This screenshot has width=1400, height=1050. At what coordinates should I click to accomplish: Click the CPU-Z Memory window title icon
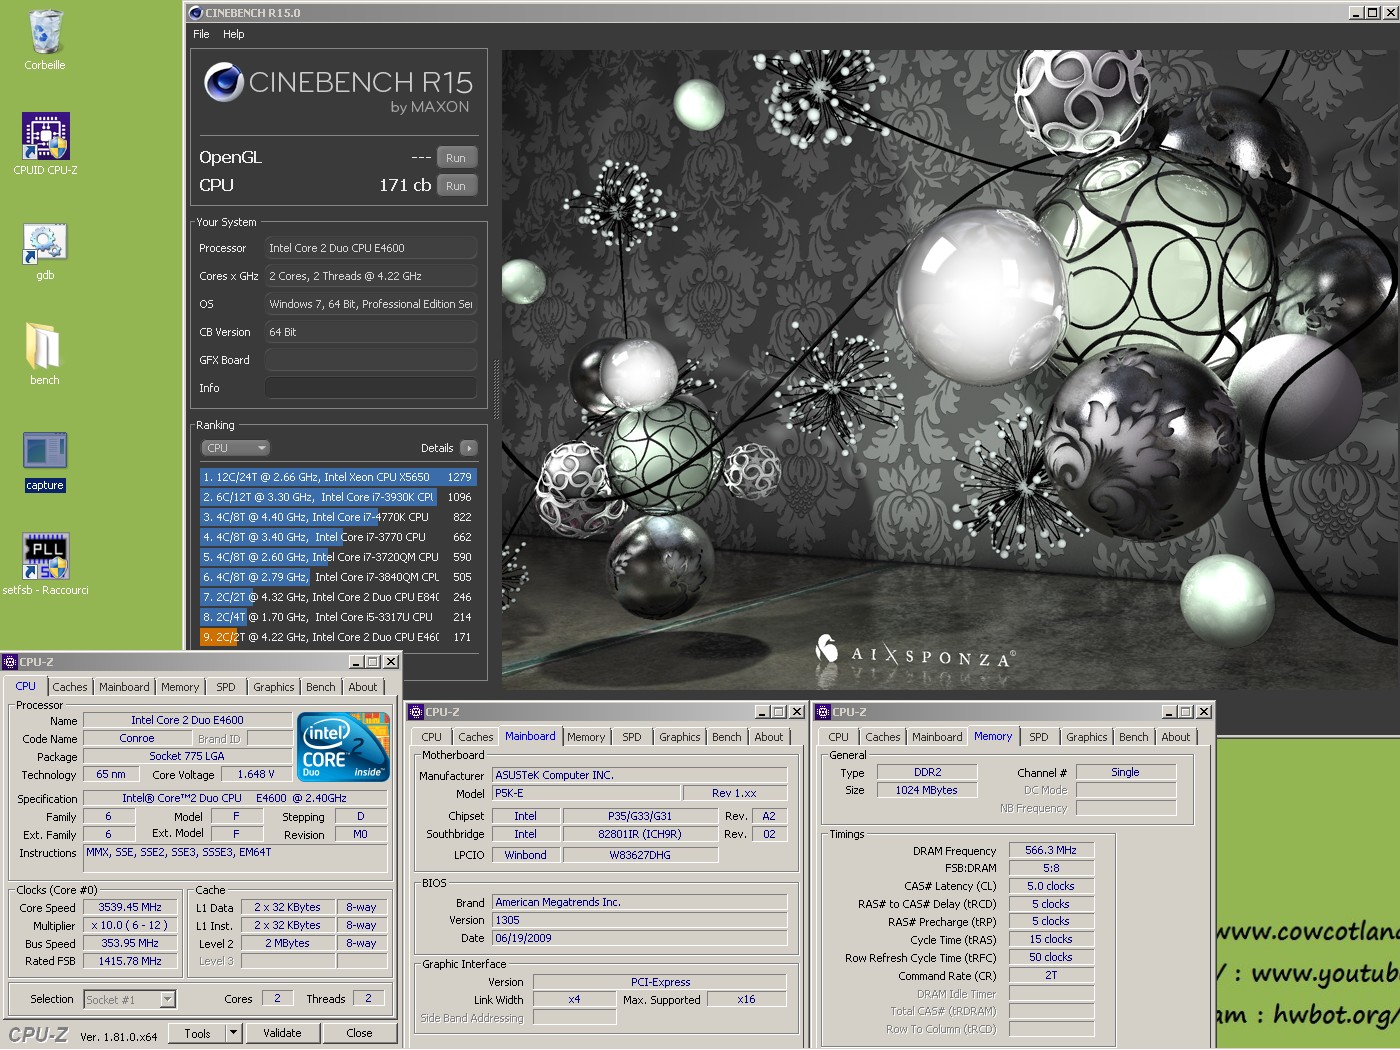pos(823,712)
